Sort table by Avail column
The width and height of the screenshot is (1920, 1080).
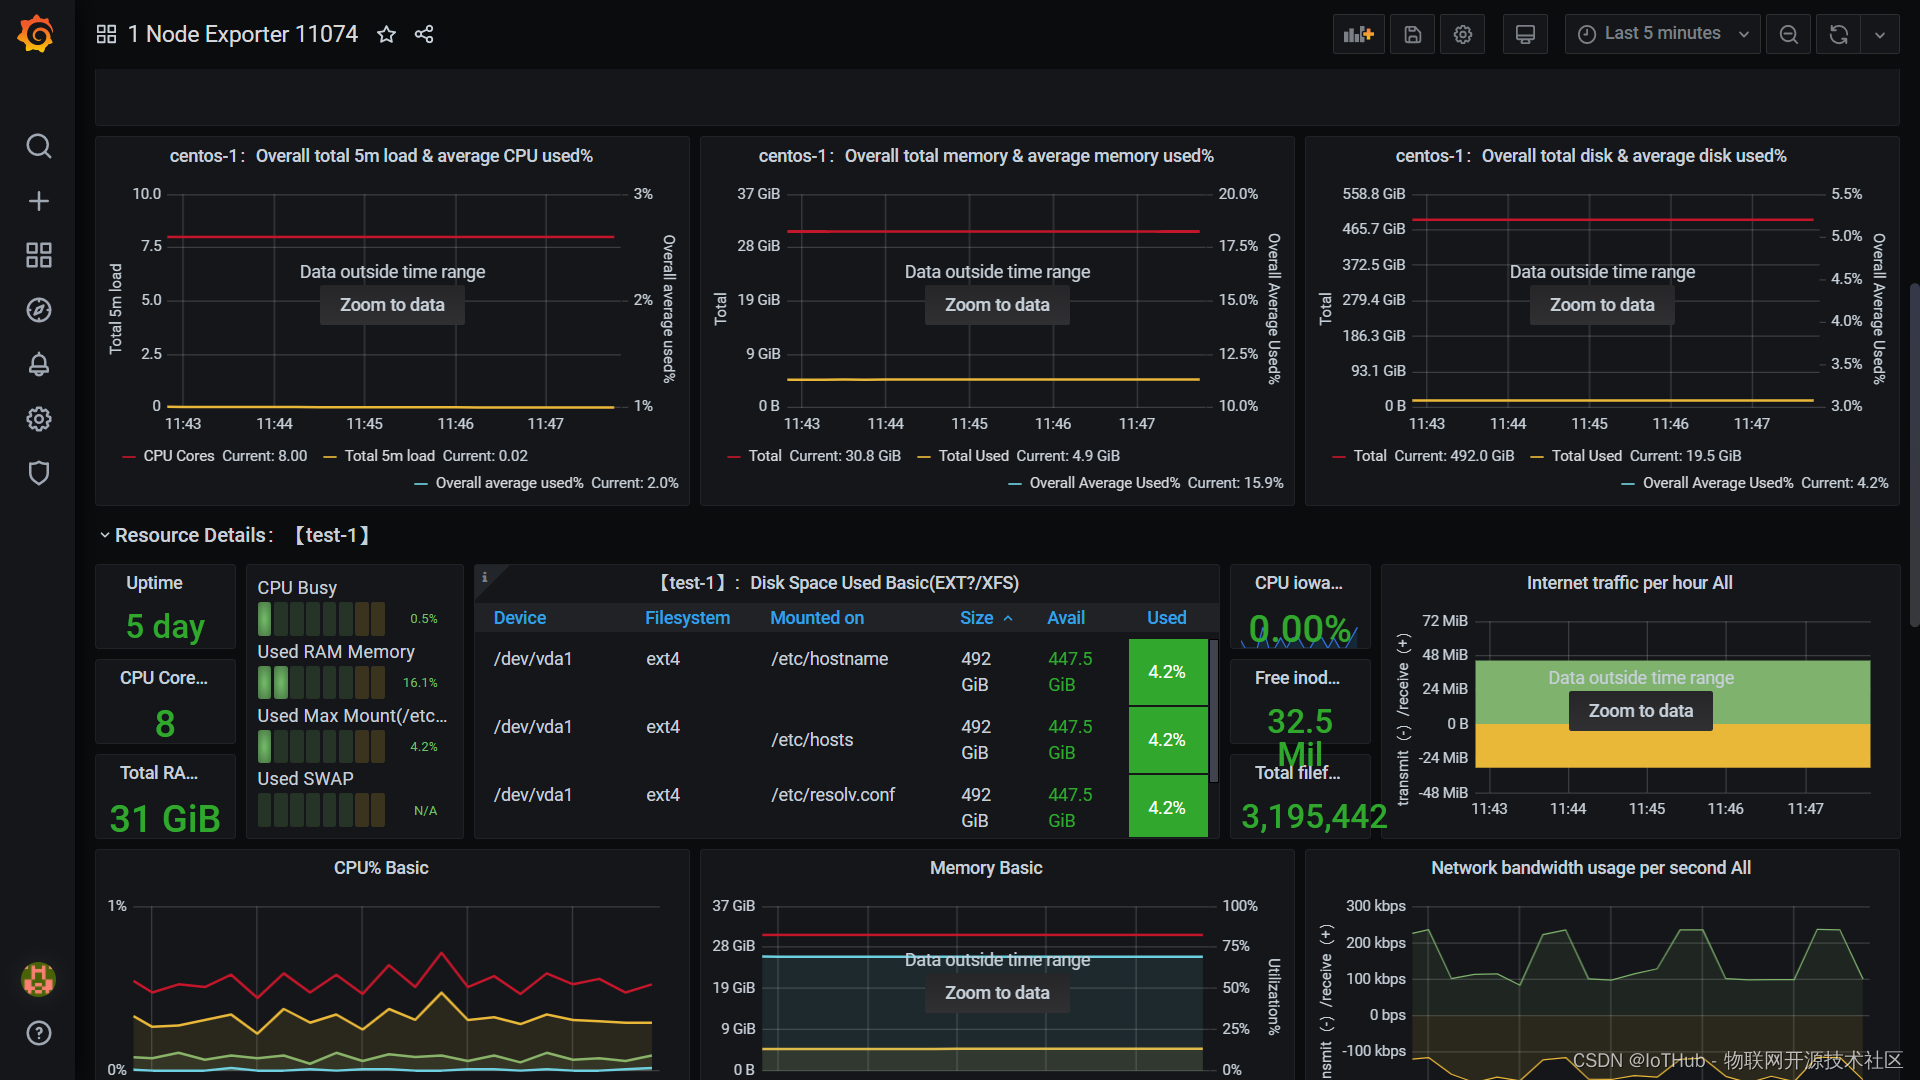[x=1066, y=618]
